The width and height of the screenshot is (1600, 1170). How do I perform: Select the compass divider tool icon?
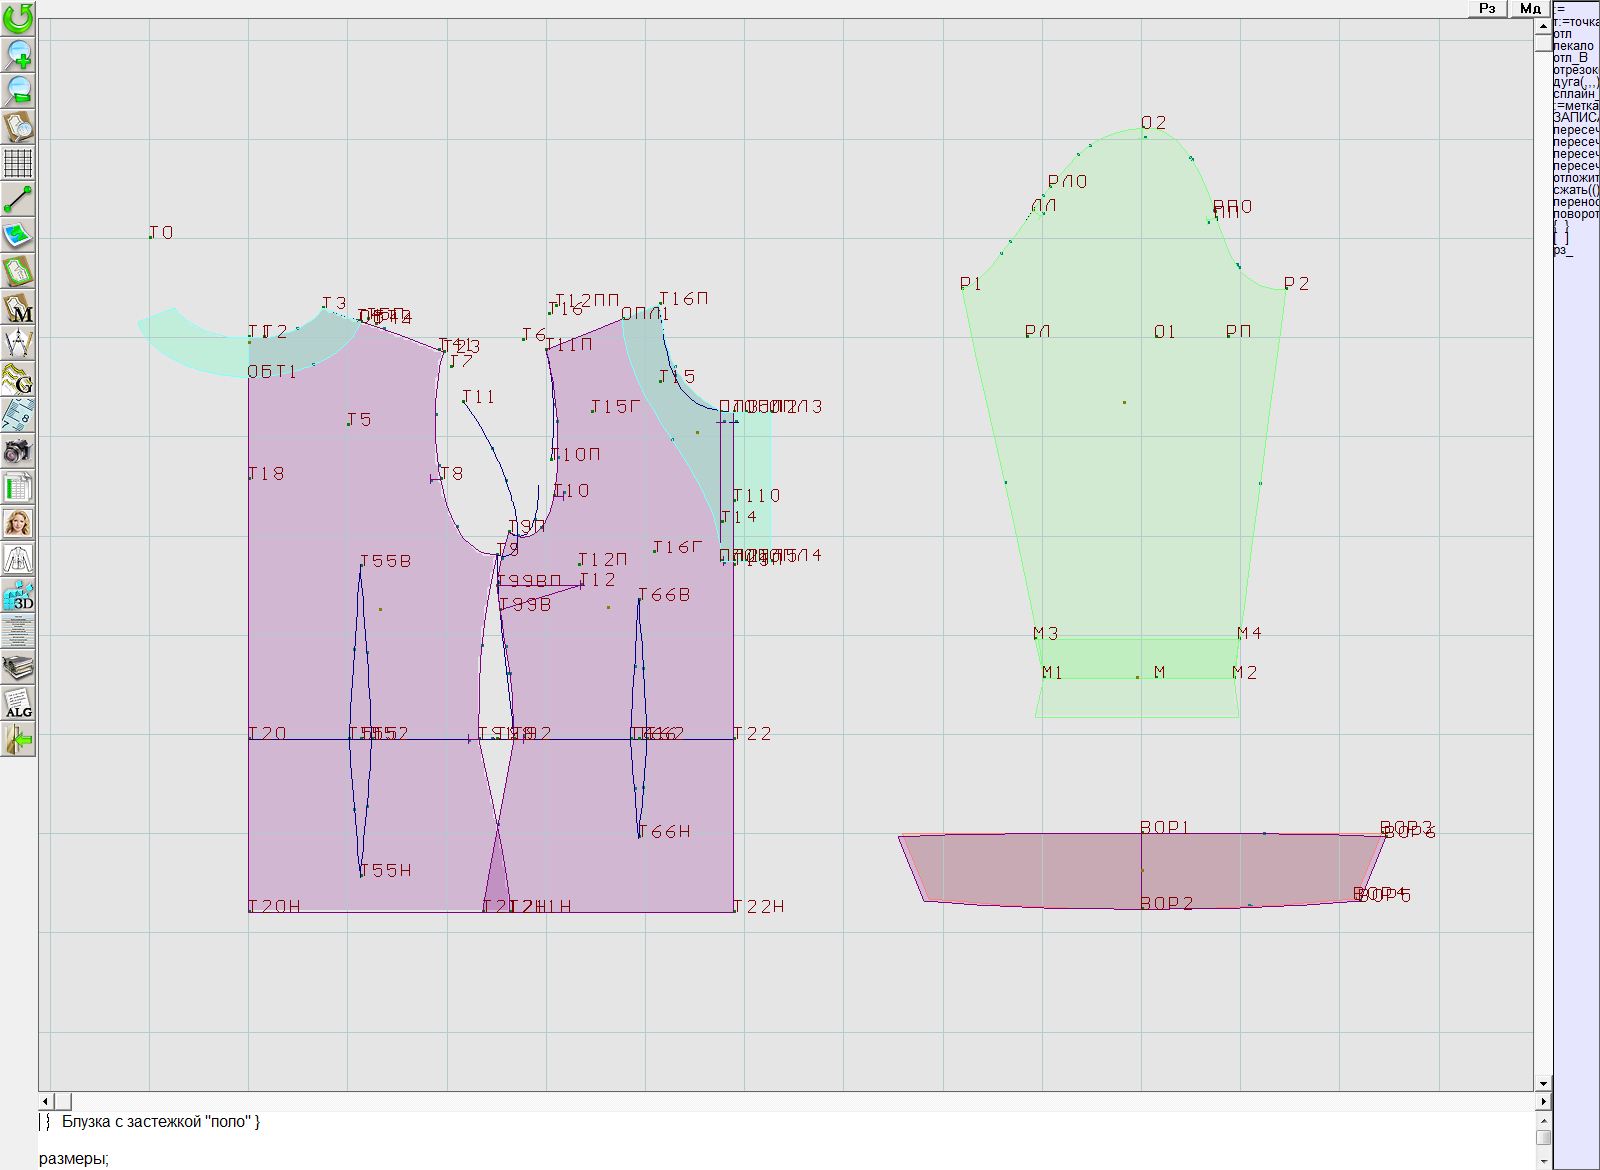point(18,343)
